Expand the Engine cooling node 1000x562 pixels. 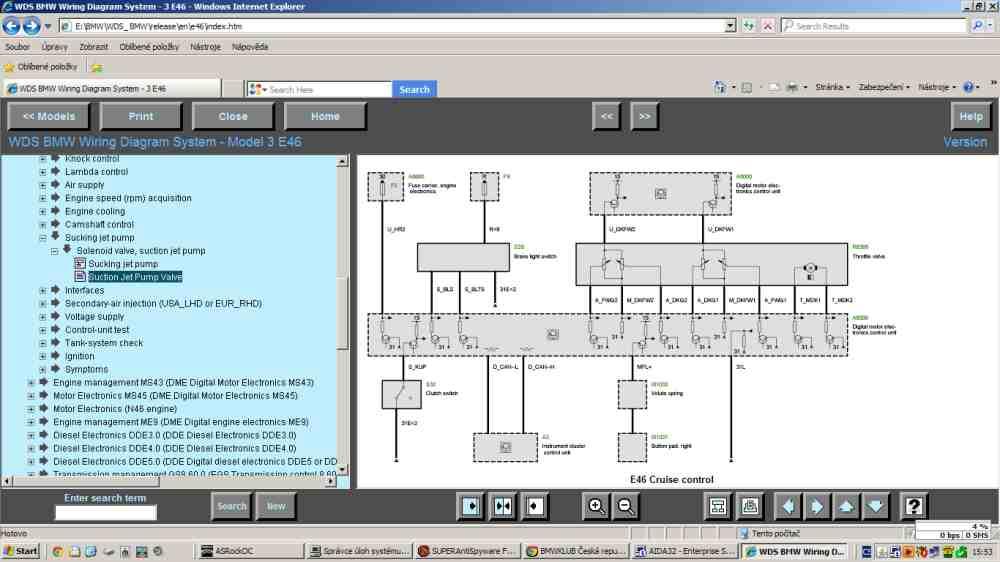point(43,212)
